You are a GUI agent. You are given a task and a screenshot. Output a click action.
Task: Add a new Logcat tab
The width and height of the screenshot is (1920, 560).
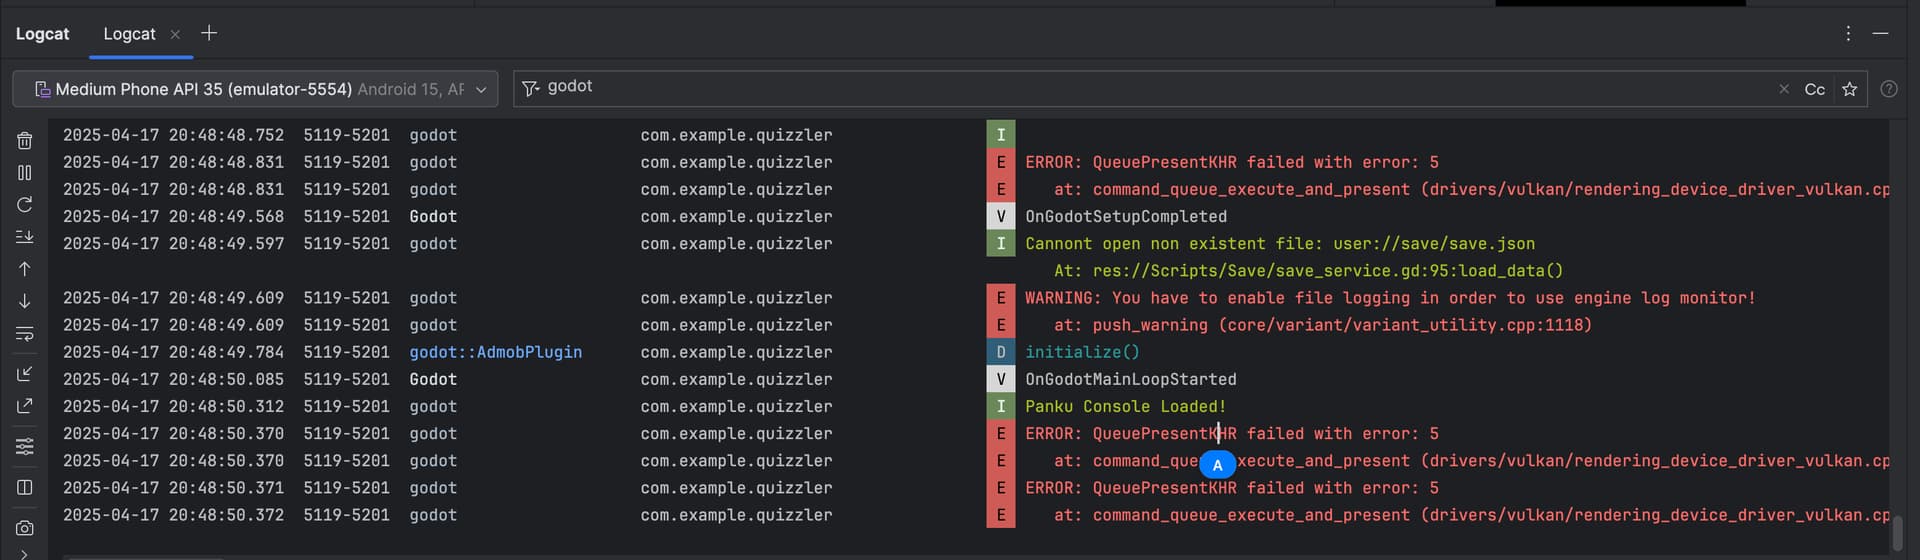[x=209, y=33]
